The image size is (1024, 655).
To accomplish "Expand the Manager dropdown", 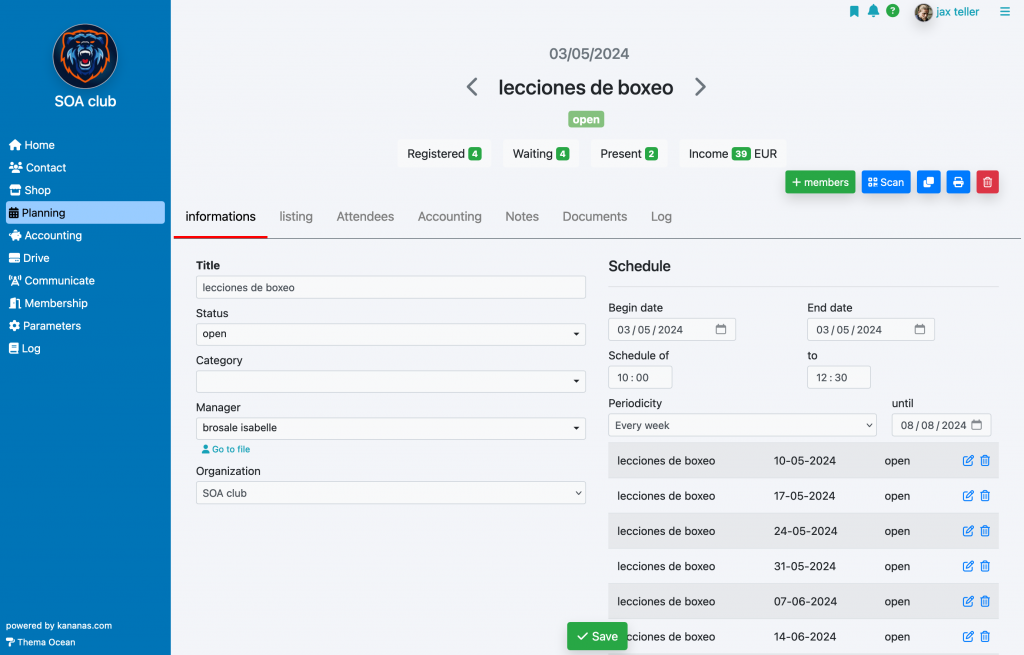I will point(390,428).
